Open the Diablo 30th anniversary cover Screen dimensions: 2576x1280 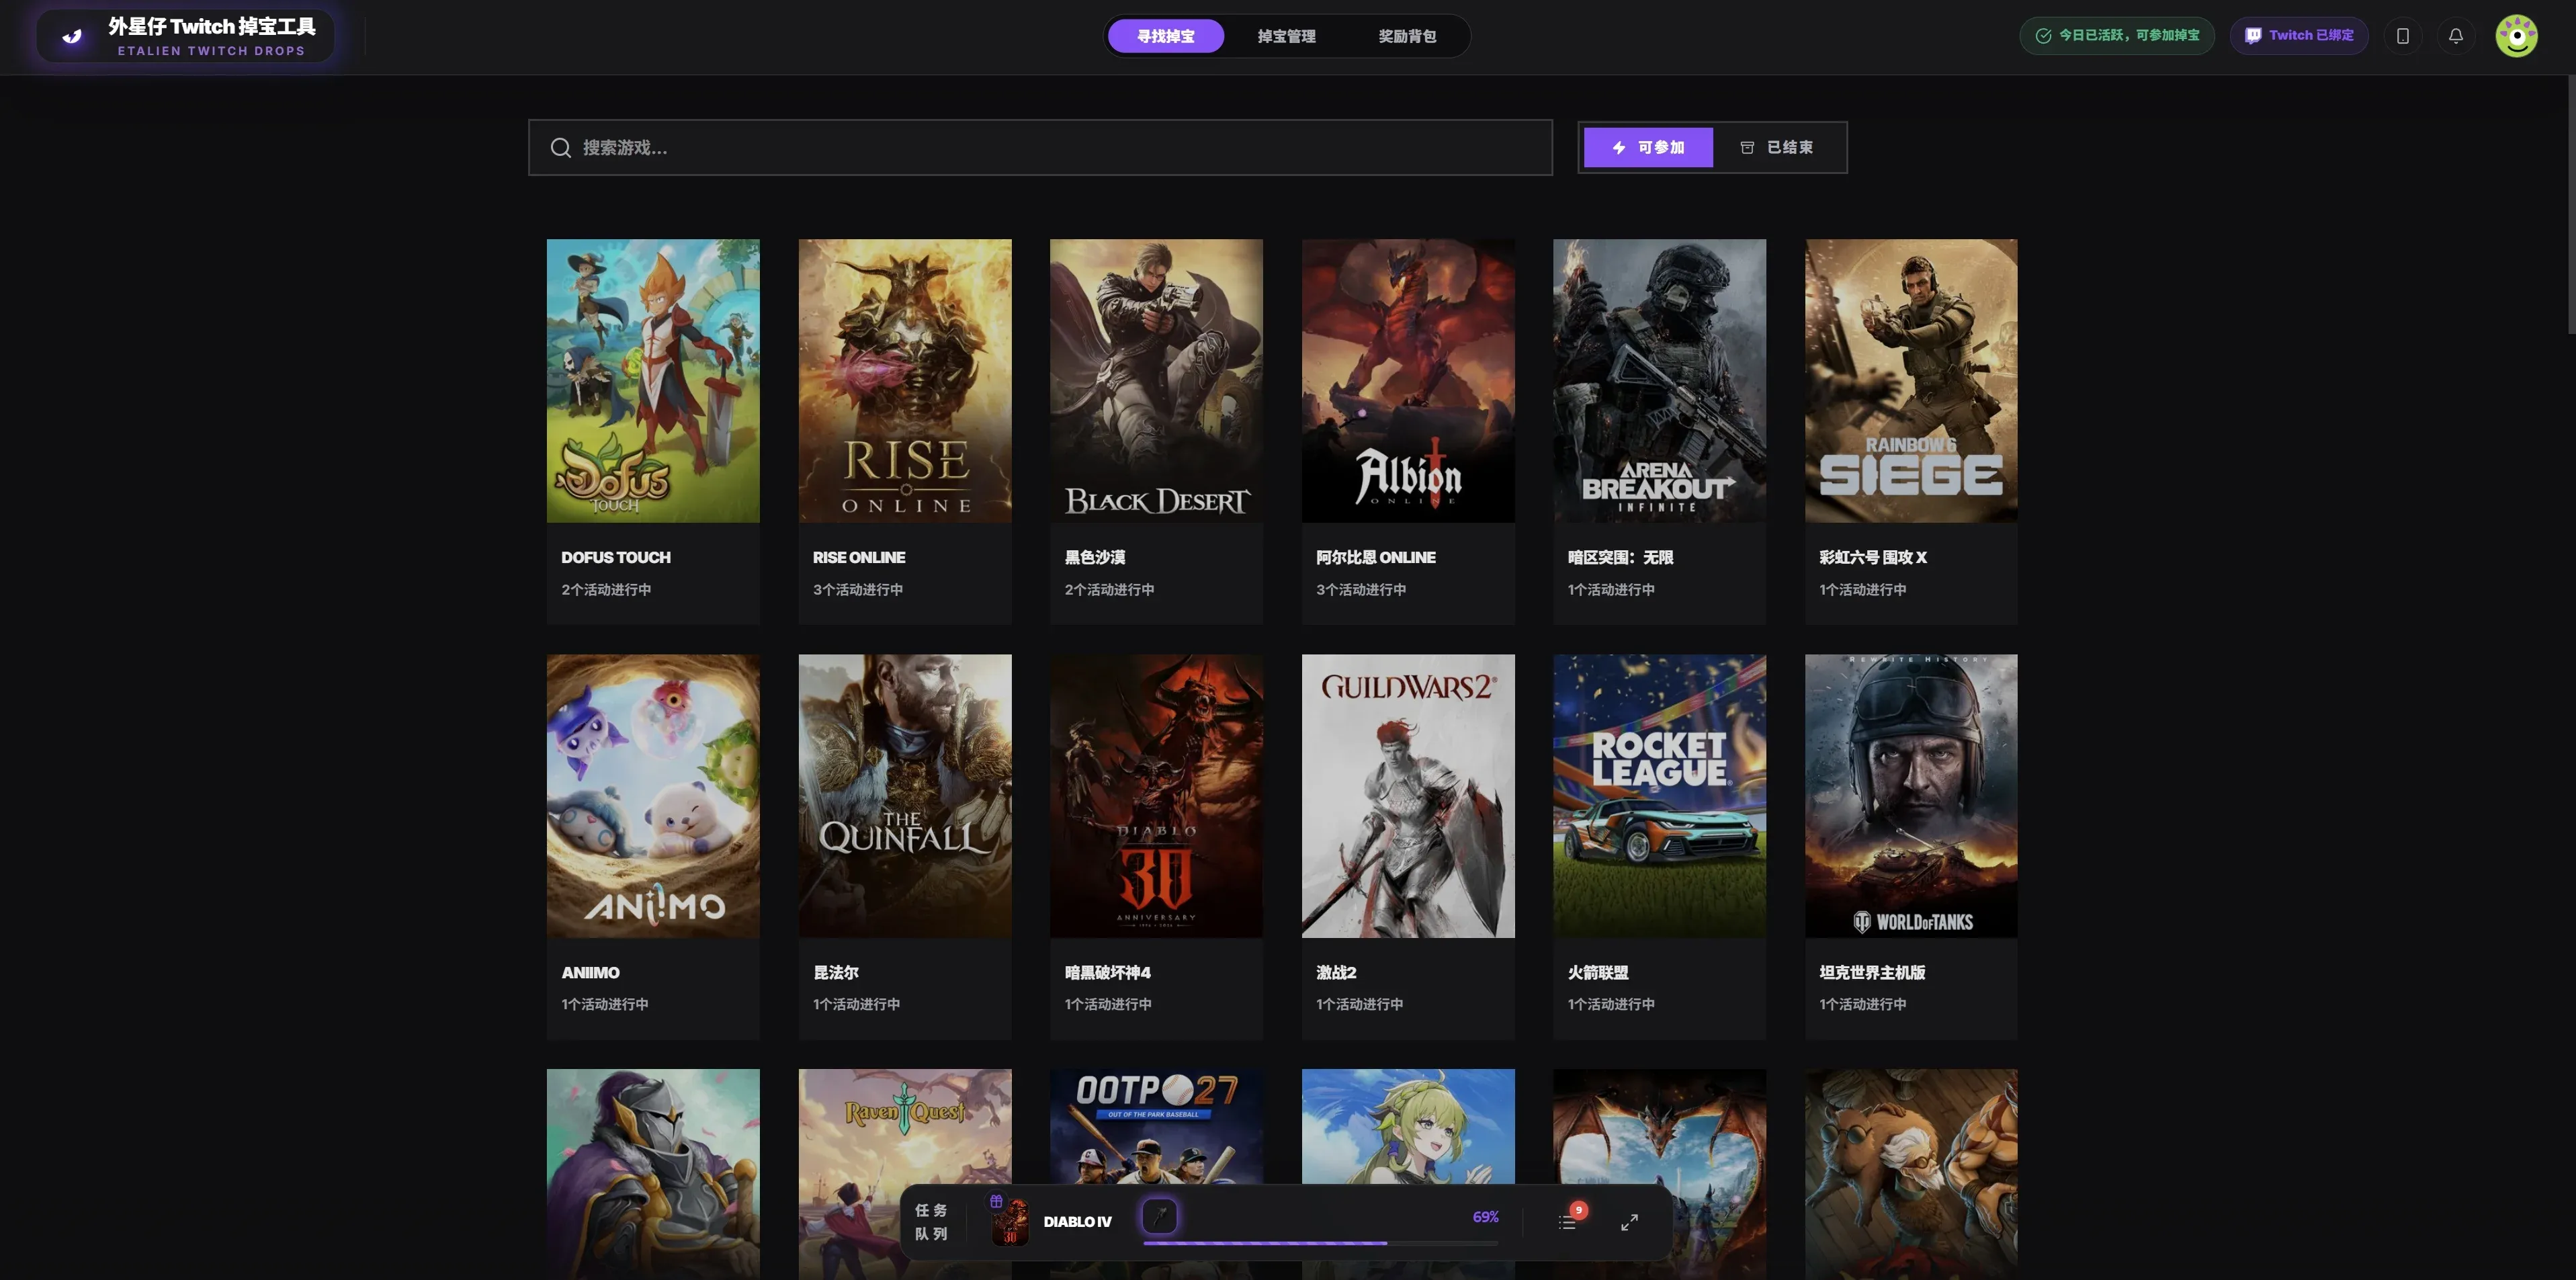click(1156, 796)
